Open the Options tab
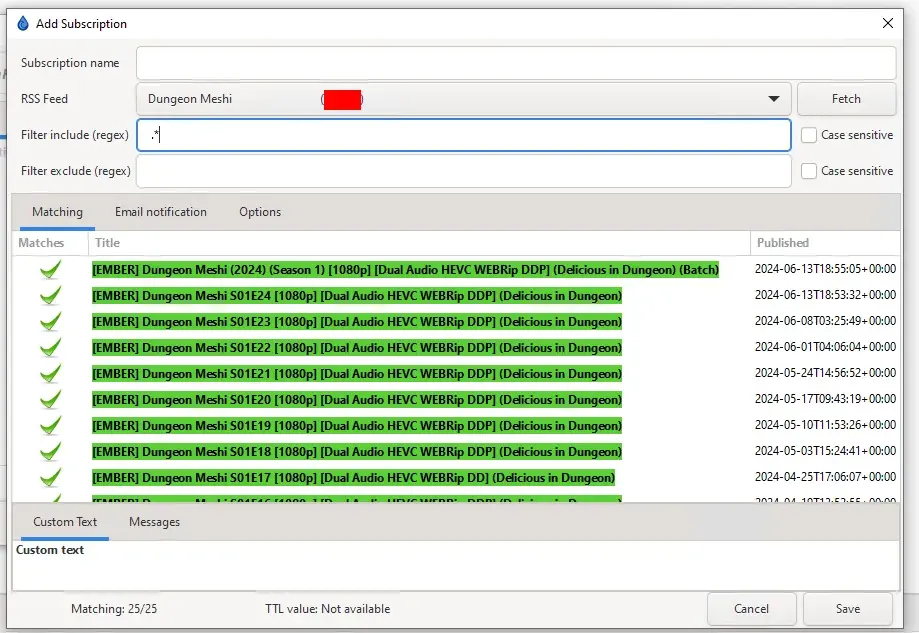Screen dimensions: 919x633 [x=260, y=212]
